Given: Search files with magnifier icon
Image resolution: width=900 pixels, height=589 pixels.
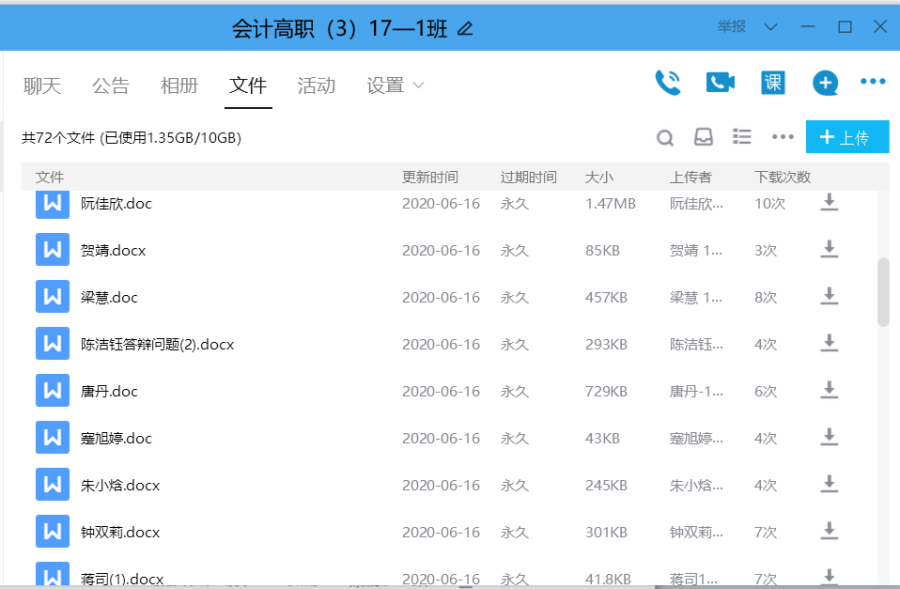Looking at the screenshot, I should click(x=665, y=138).
